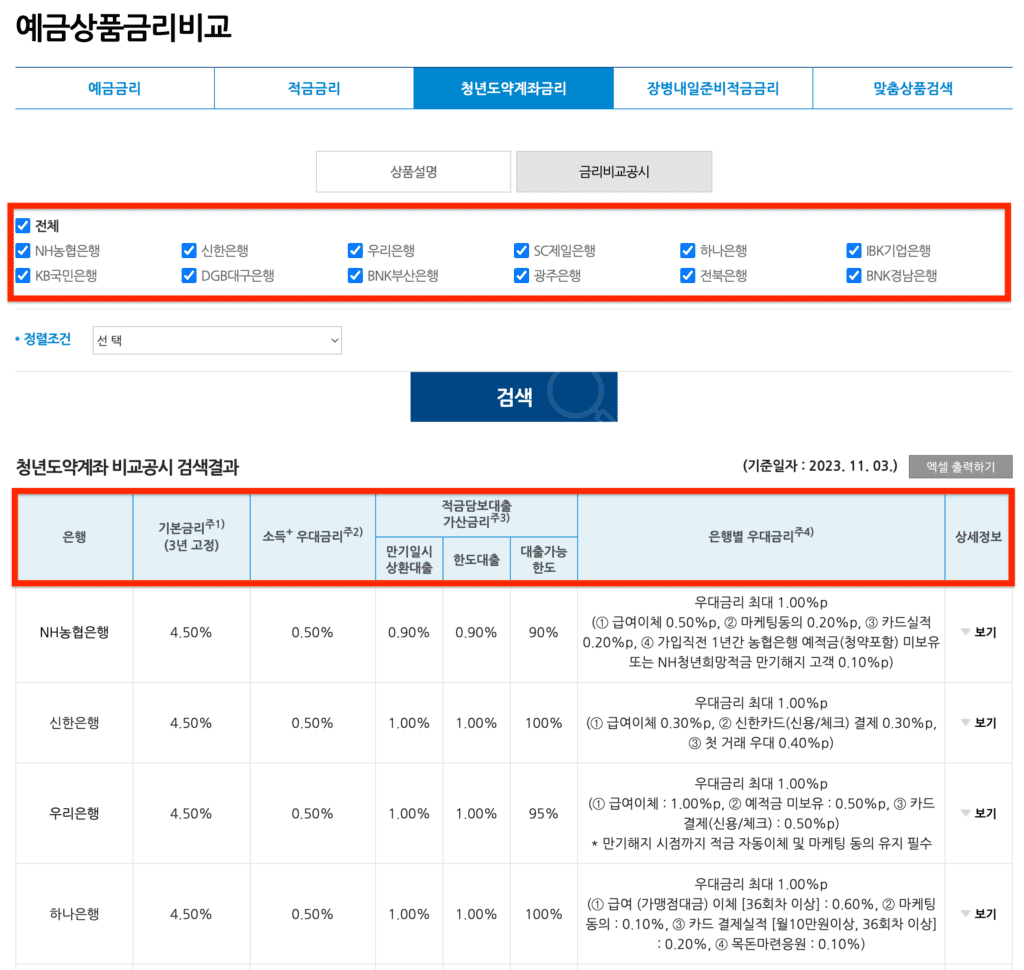Toggle the BNK경남은행 checkbox

pos(854,276)
